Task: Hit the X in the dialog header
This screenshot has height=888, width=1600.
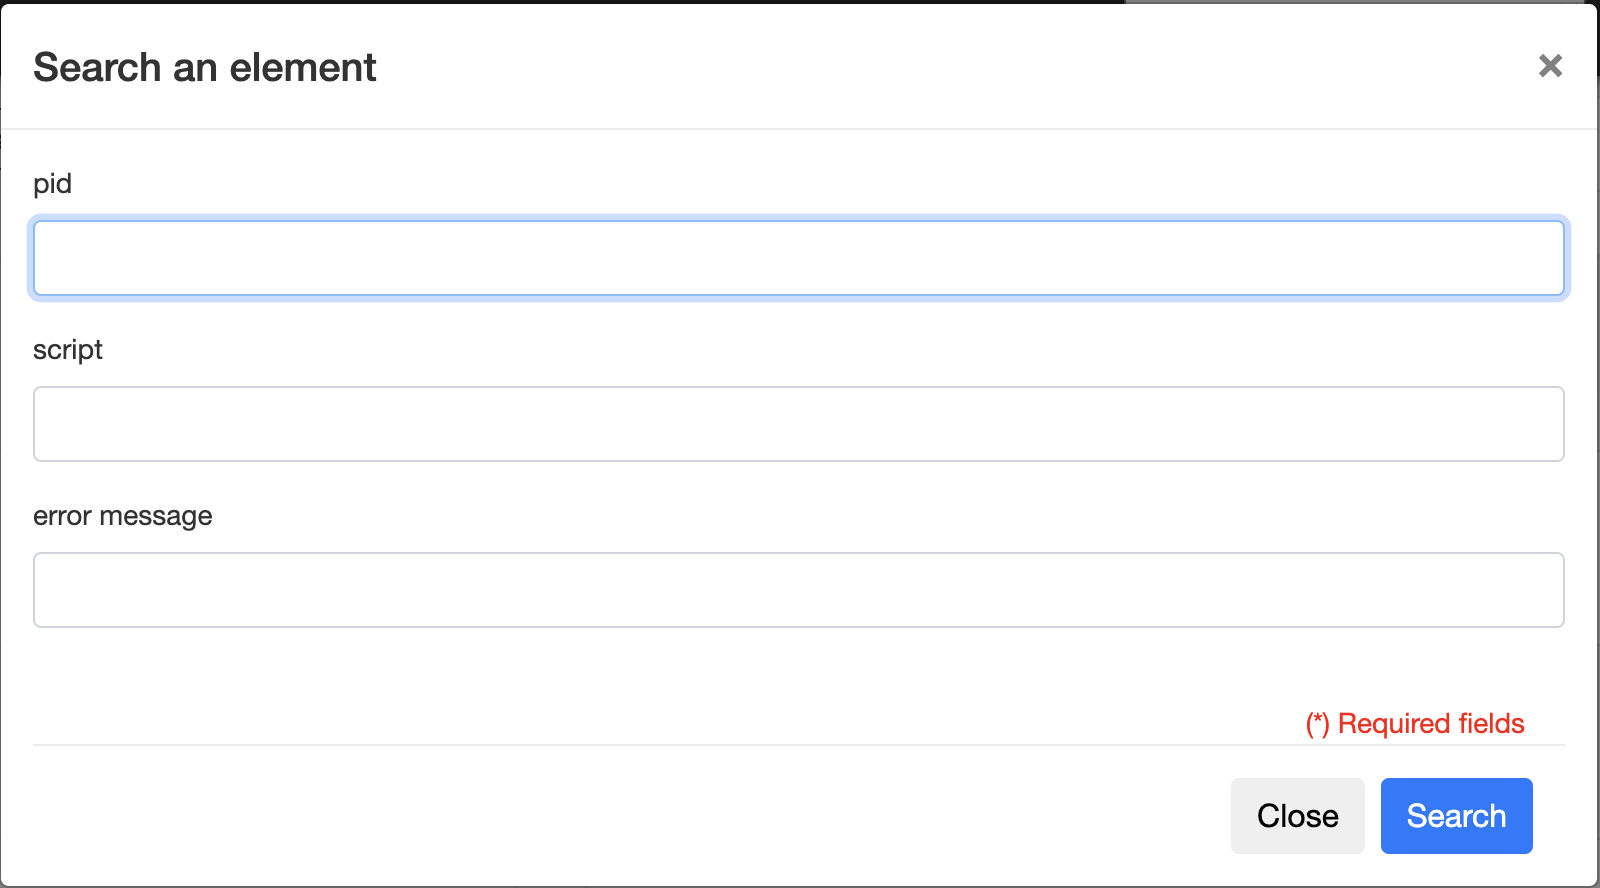Action: [x=1550, y=66]
